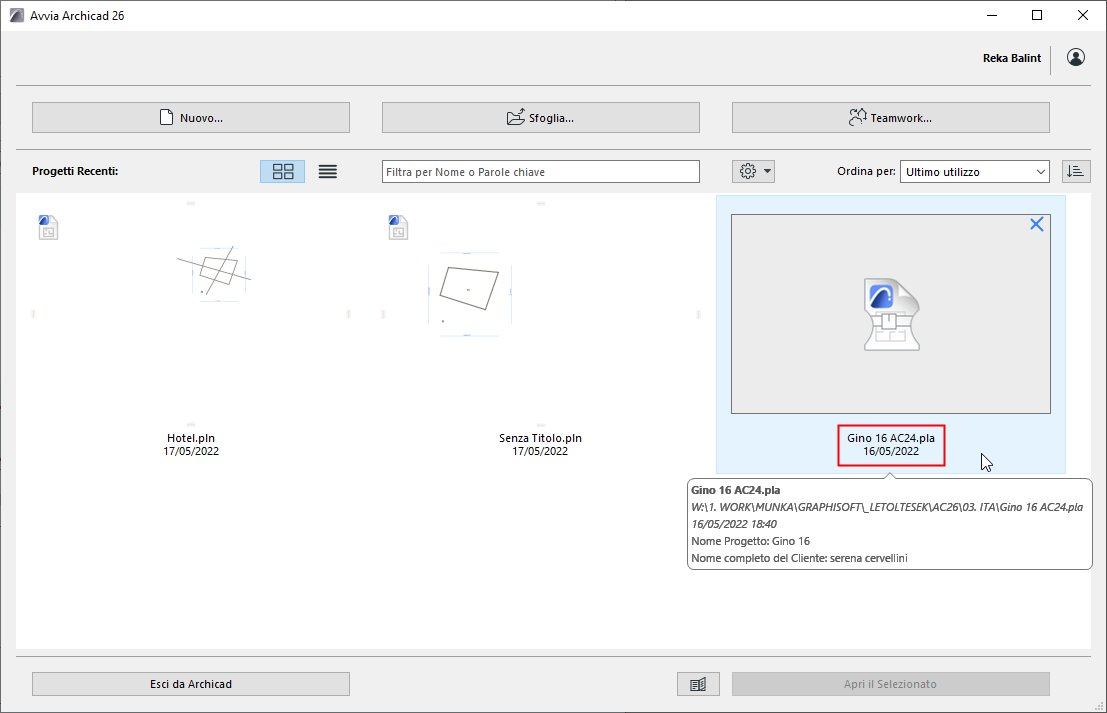Image resolution: width=1107 pixels, height=713 pixels.
Task: Switch to list view of recent projects
Action: tap(328, 172)
